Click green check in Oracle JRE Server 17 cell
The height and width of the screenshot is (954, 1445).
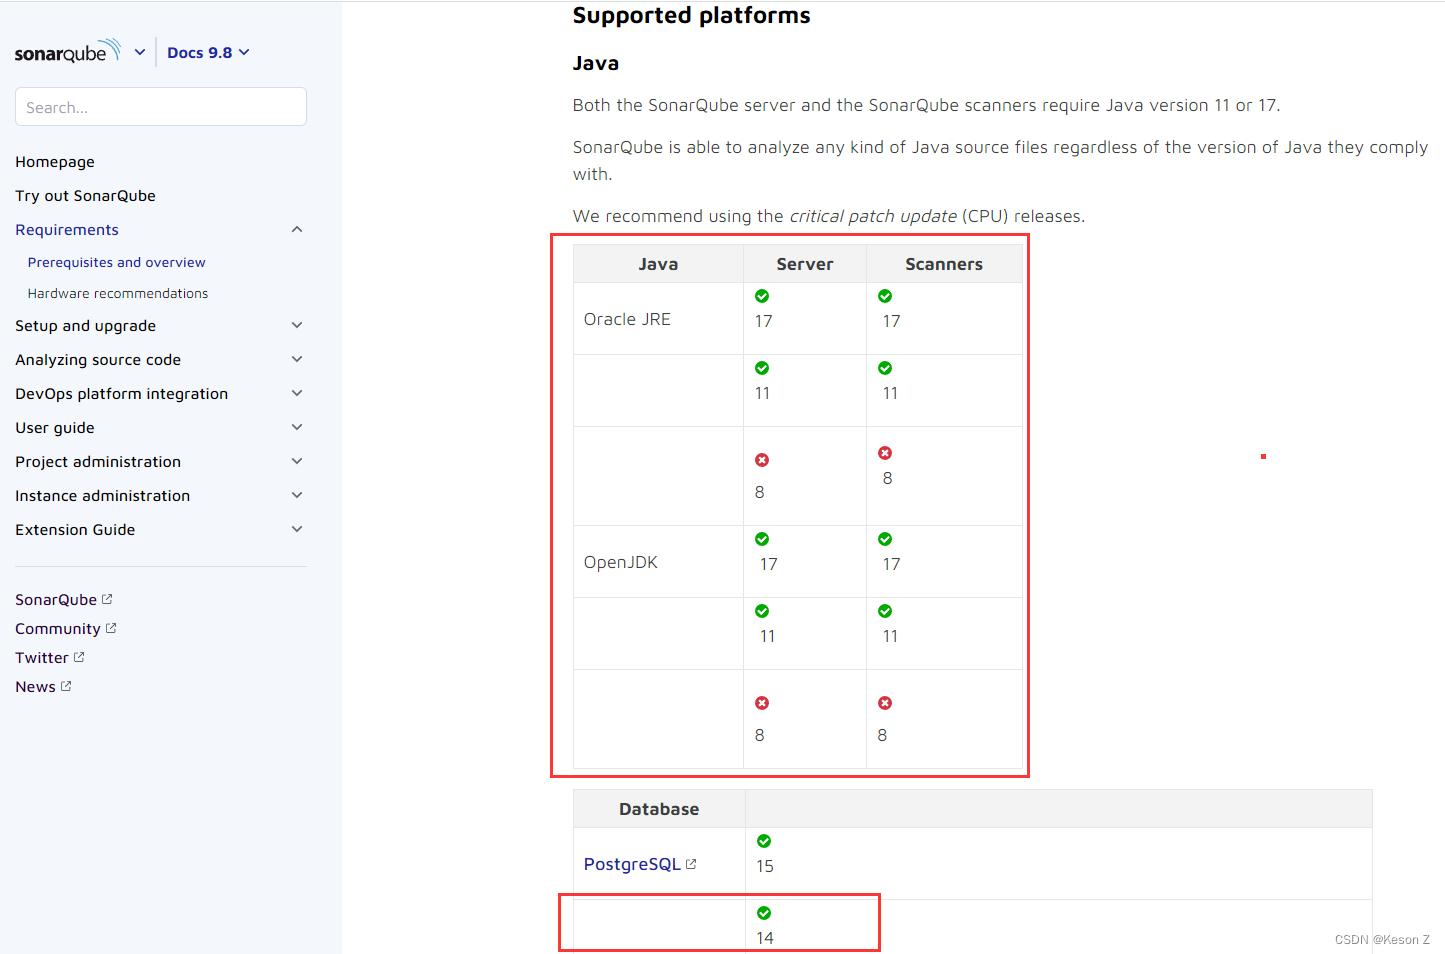point(762,296)
